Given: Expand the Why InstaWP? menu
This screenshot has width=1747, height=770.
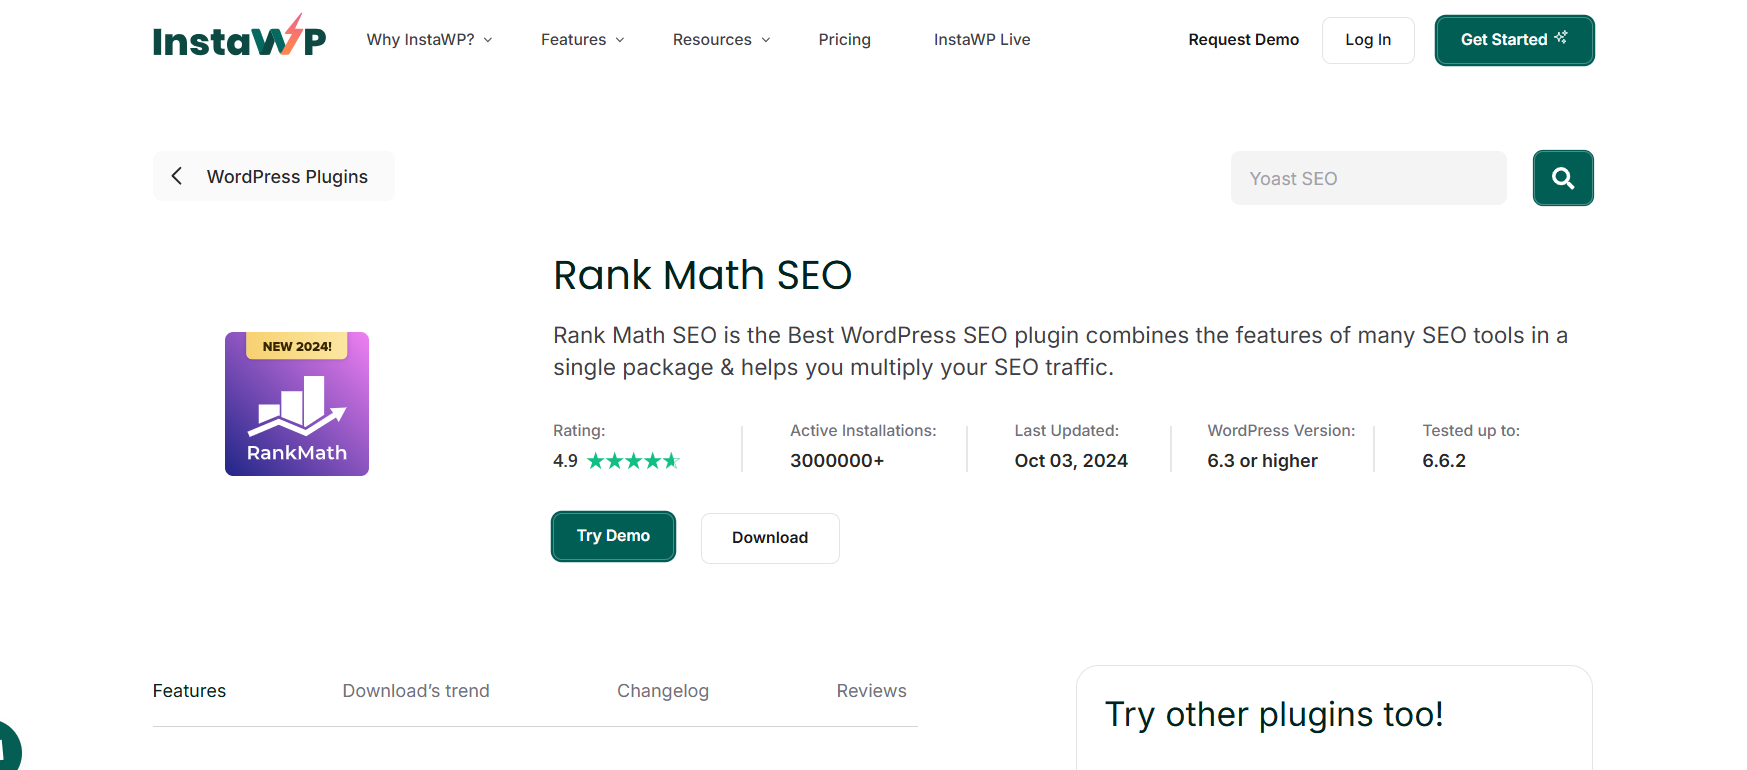Looking at the screenshot, I should tap(429, 40).
